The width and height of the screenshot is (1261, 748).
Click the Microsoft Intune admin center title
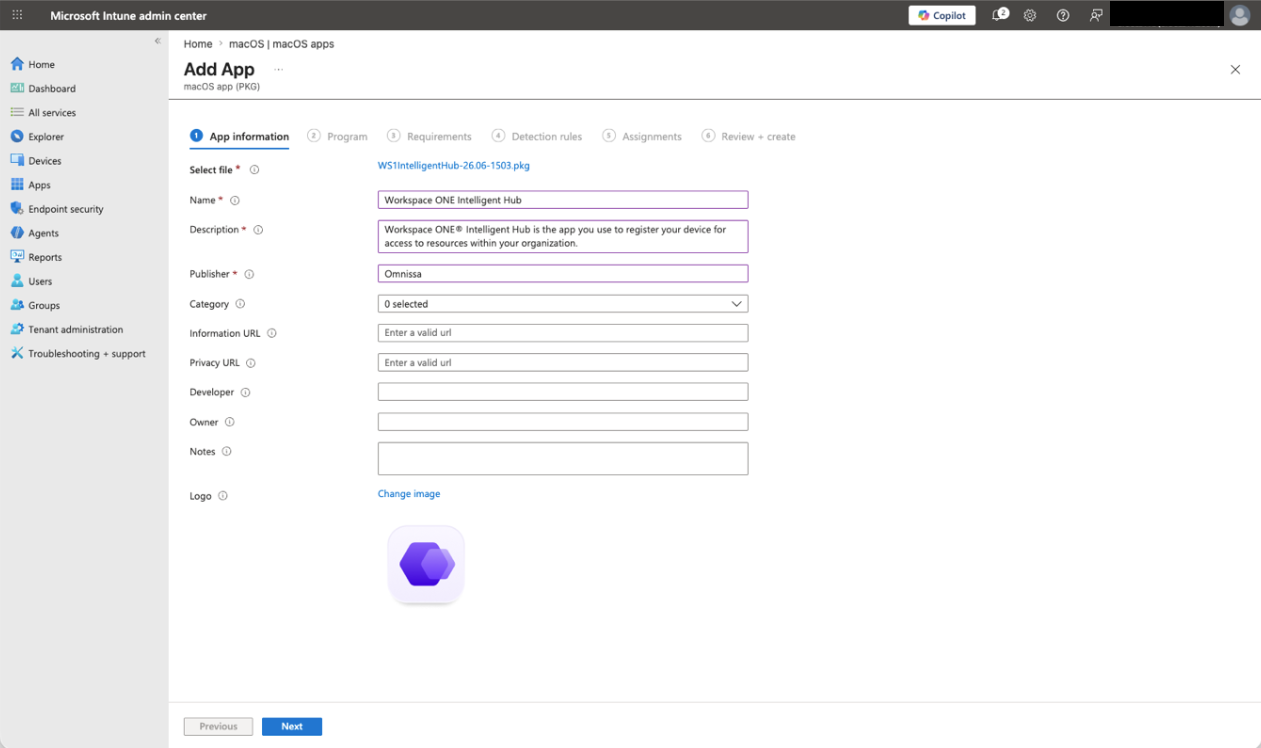(129, 15)
